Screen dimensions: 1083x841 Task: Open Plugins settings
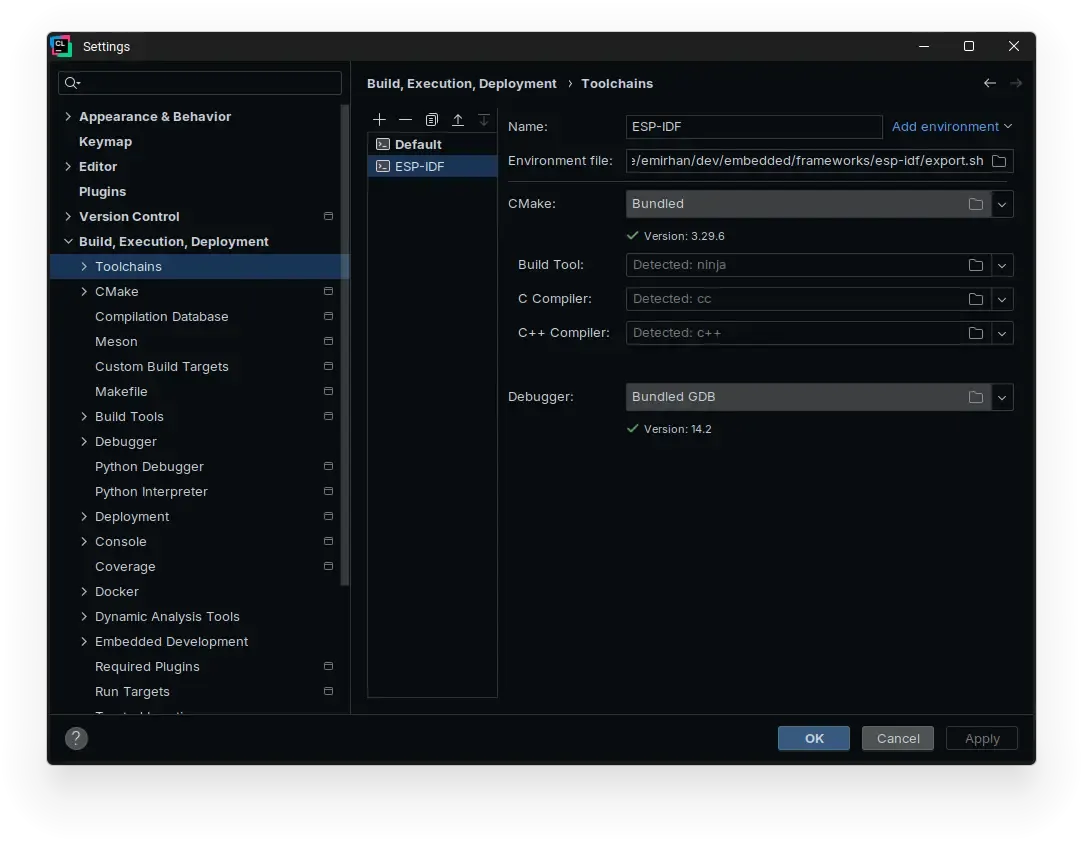coord(102,191)
